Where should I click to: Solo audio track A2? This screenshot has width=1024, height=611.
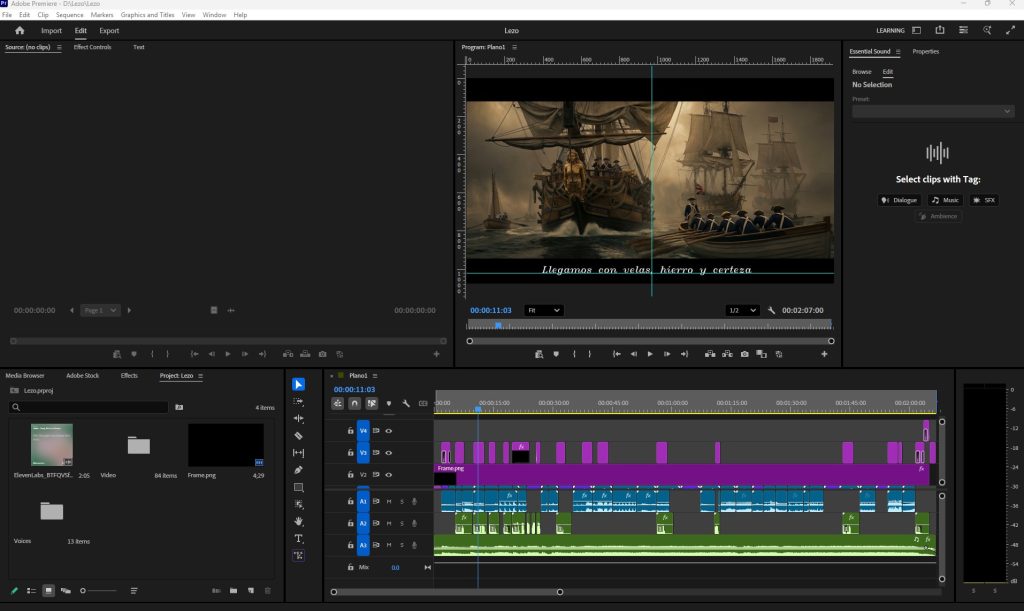click(402, 523)
